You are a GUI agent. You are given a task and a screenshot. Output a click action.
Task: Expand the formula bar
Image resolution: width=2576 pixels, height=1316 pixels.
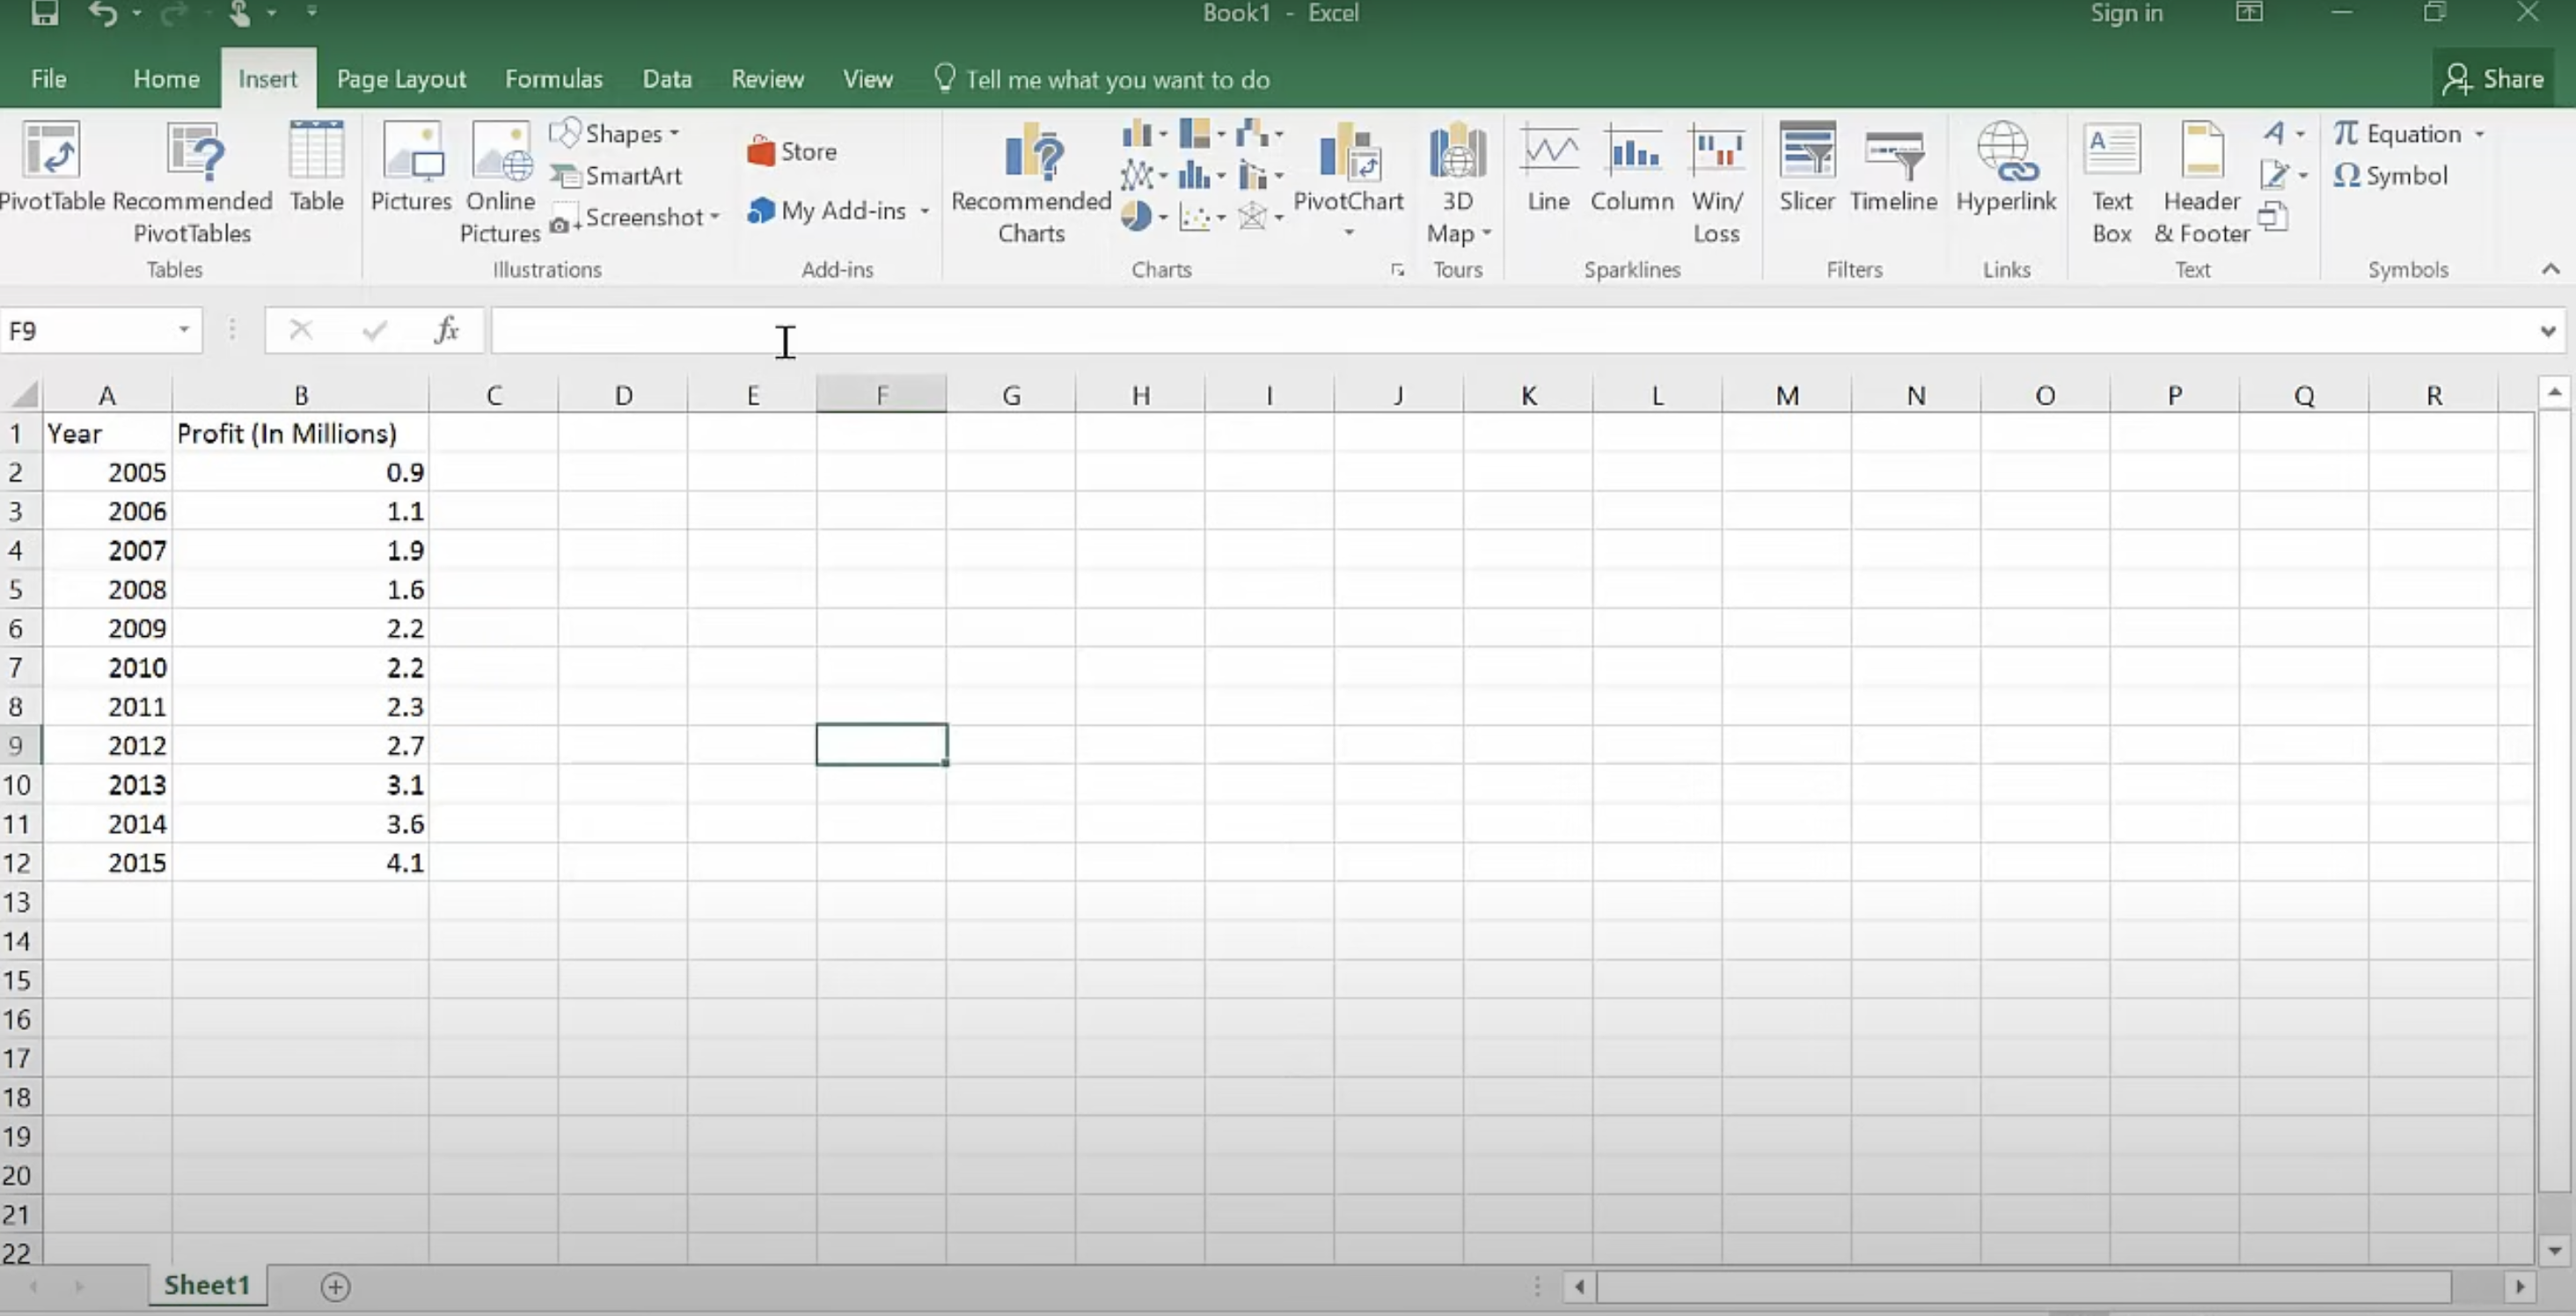click(x=2547, y=331)
